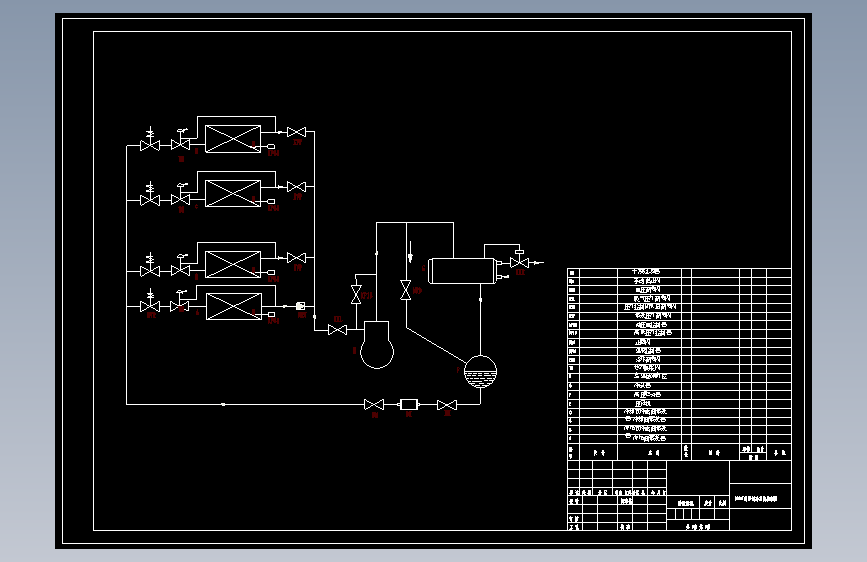This screenshot has height=562, width=867.
Task: Select the crossed-box cooler unit in the bottom branch
Action: (234, 306)
